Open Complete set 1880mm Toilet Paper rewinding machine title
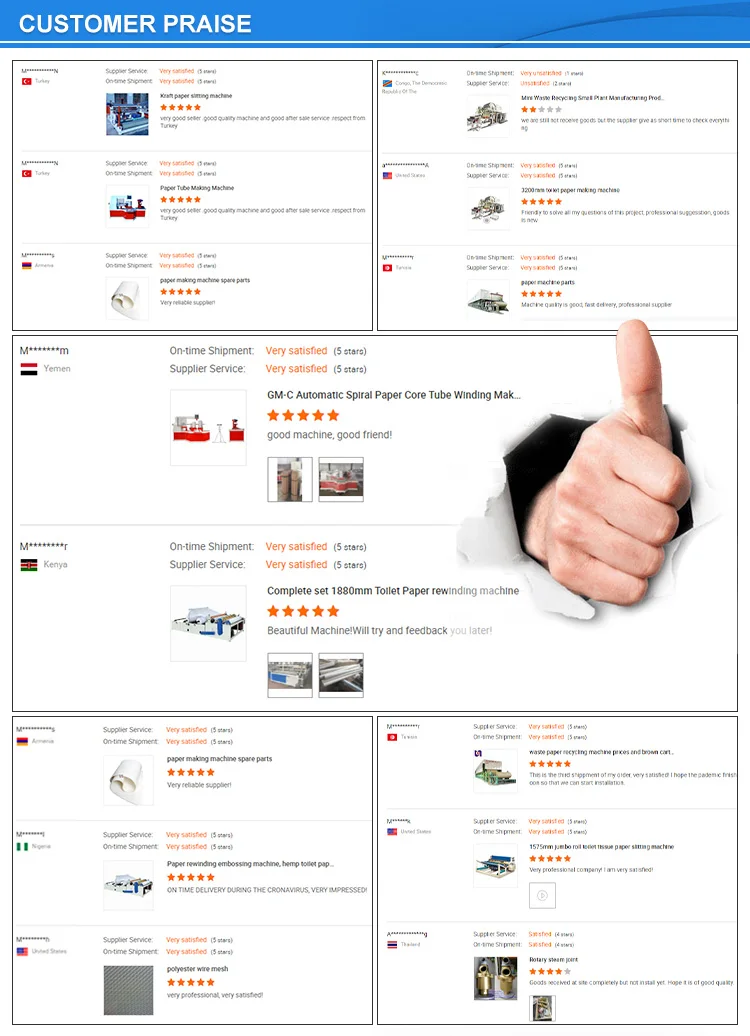Screen dimensions: 750x1036 [393, 591]
